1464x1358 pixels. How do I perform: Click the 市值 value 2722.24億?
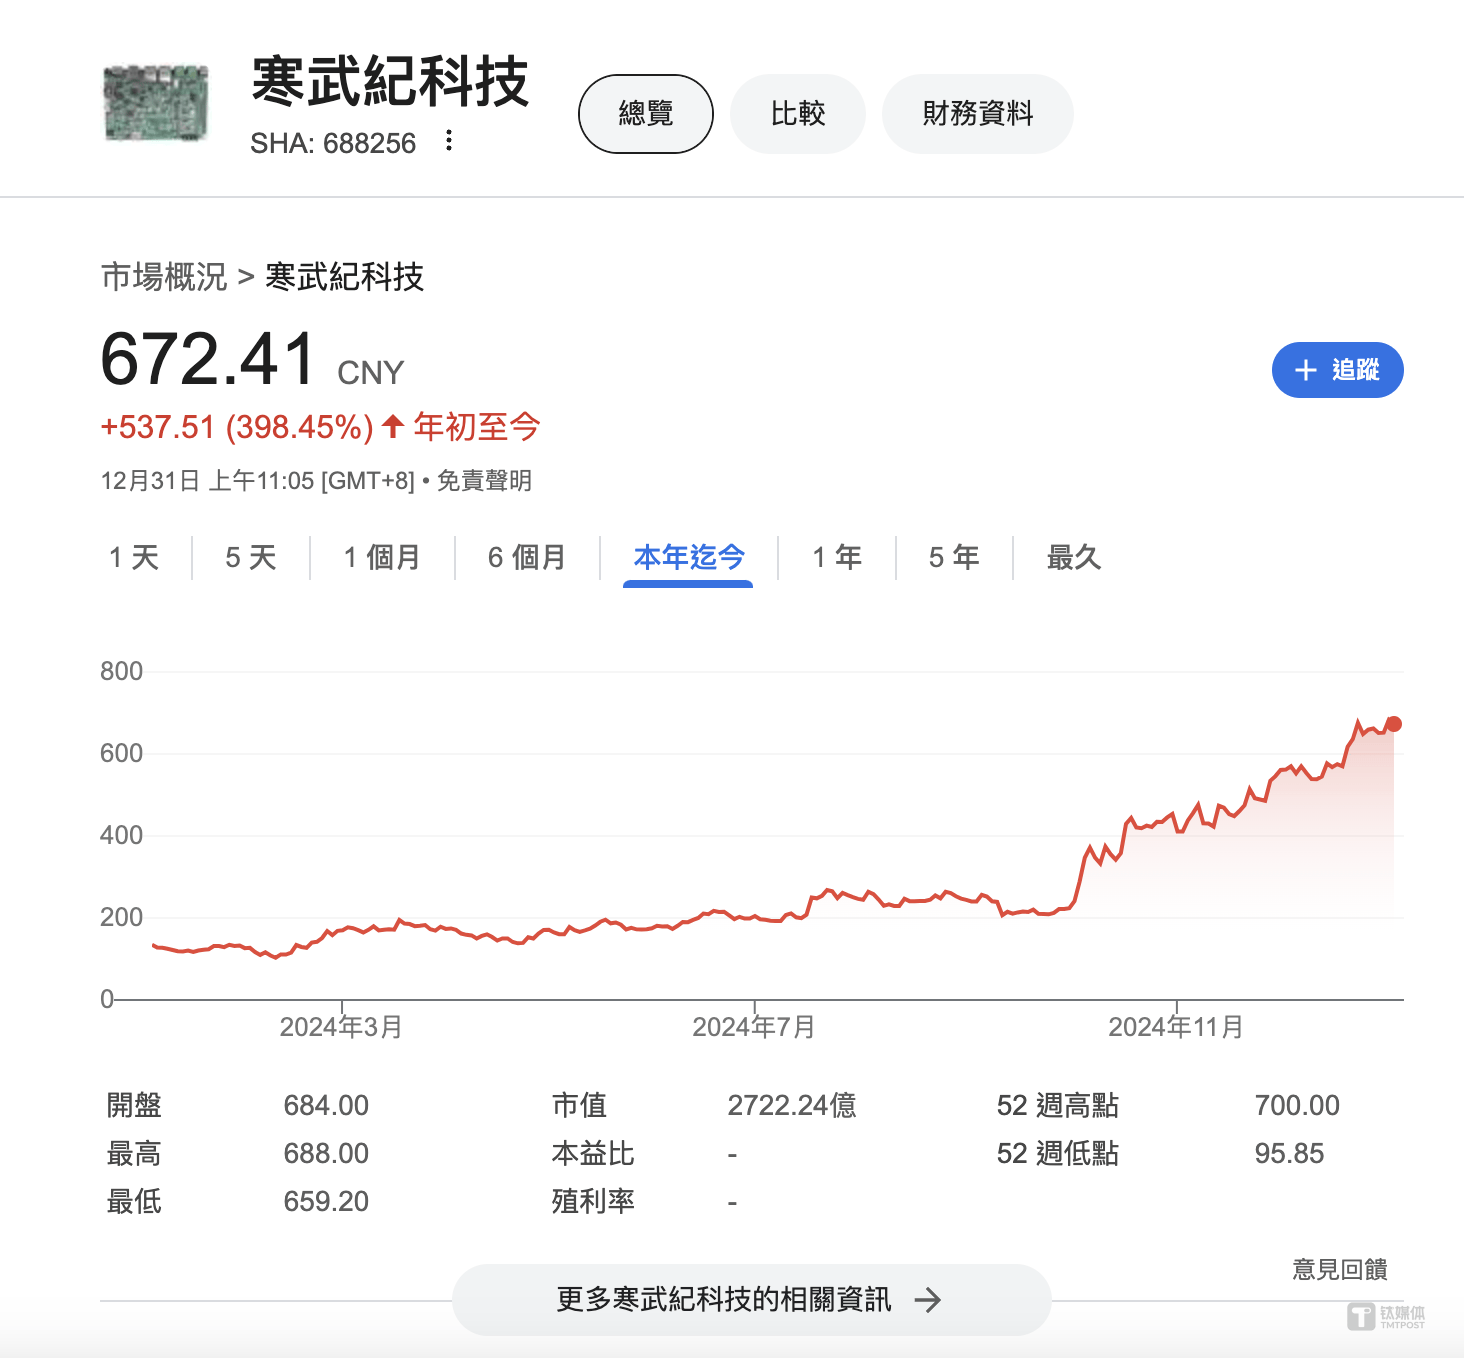tap(792, 1105)
